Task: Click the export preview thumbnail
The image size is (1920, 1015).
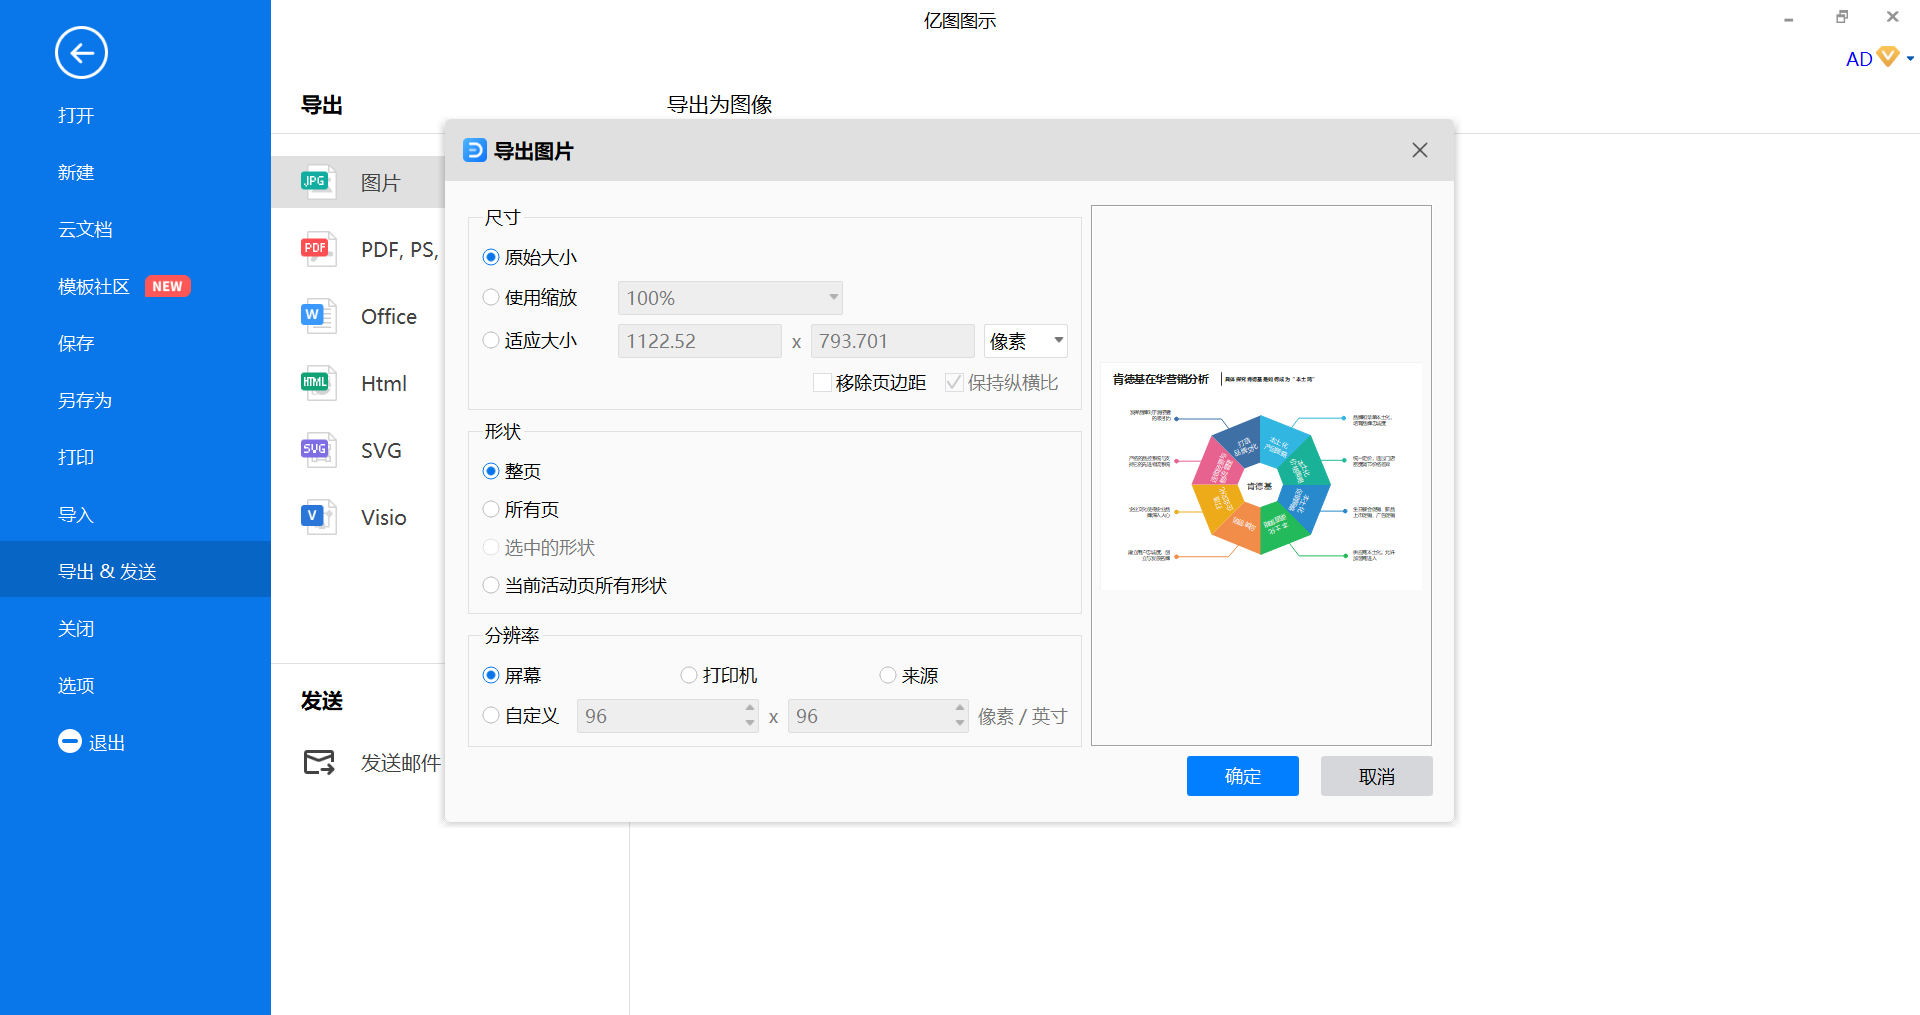Action: pos(1261,476)
